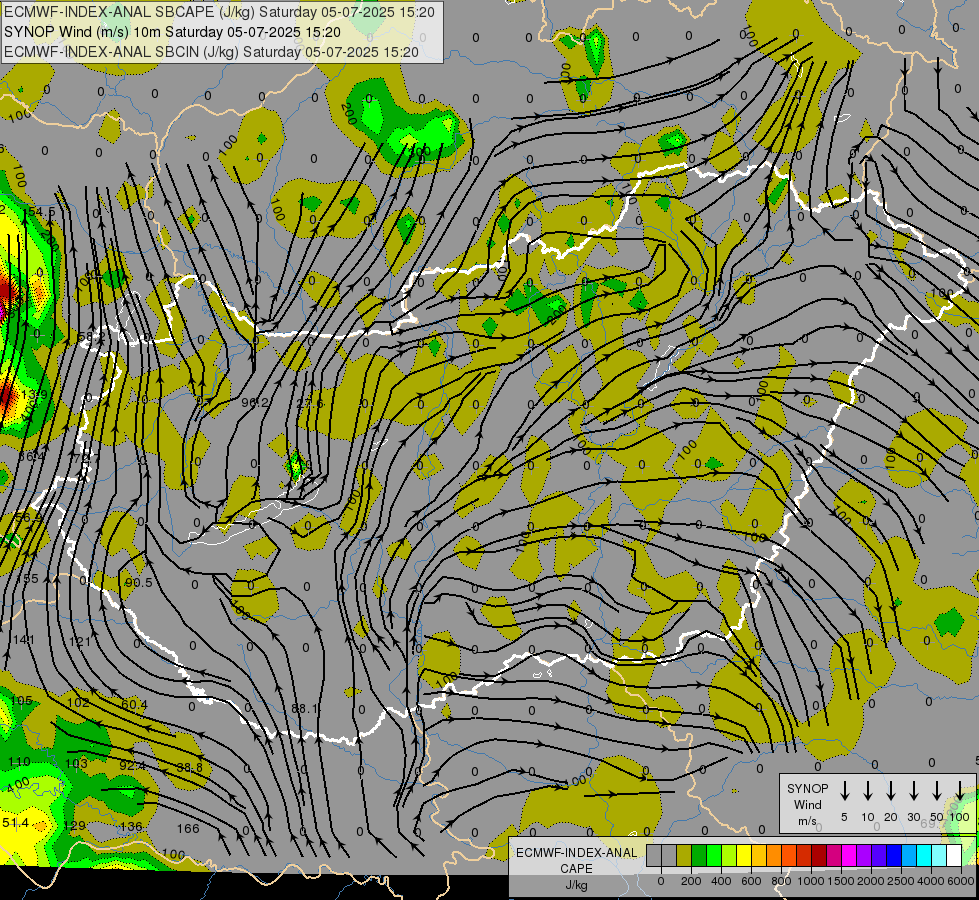Click the 72.1 value on the map
Image resolution: width=979 pixels, height=900 pixels.
click(x=86, y=457)
